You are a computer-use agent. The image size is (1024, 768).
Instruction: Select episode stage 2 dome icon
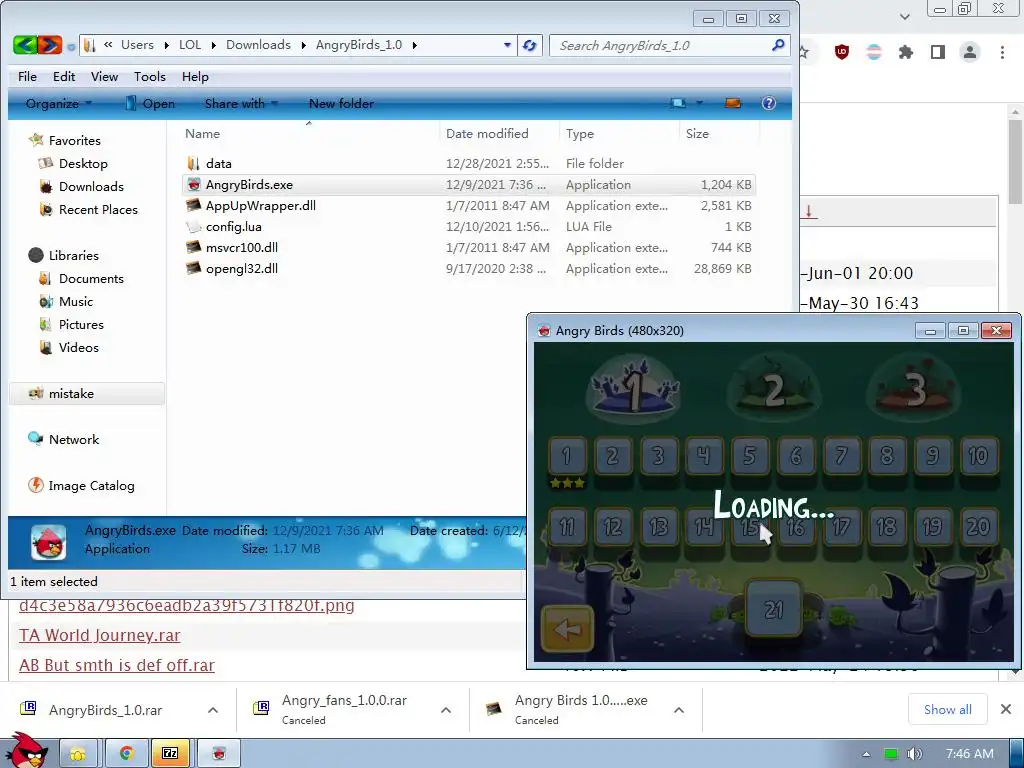[x=774, y=389]
